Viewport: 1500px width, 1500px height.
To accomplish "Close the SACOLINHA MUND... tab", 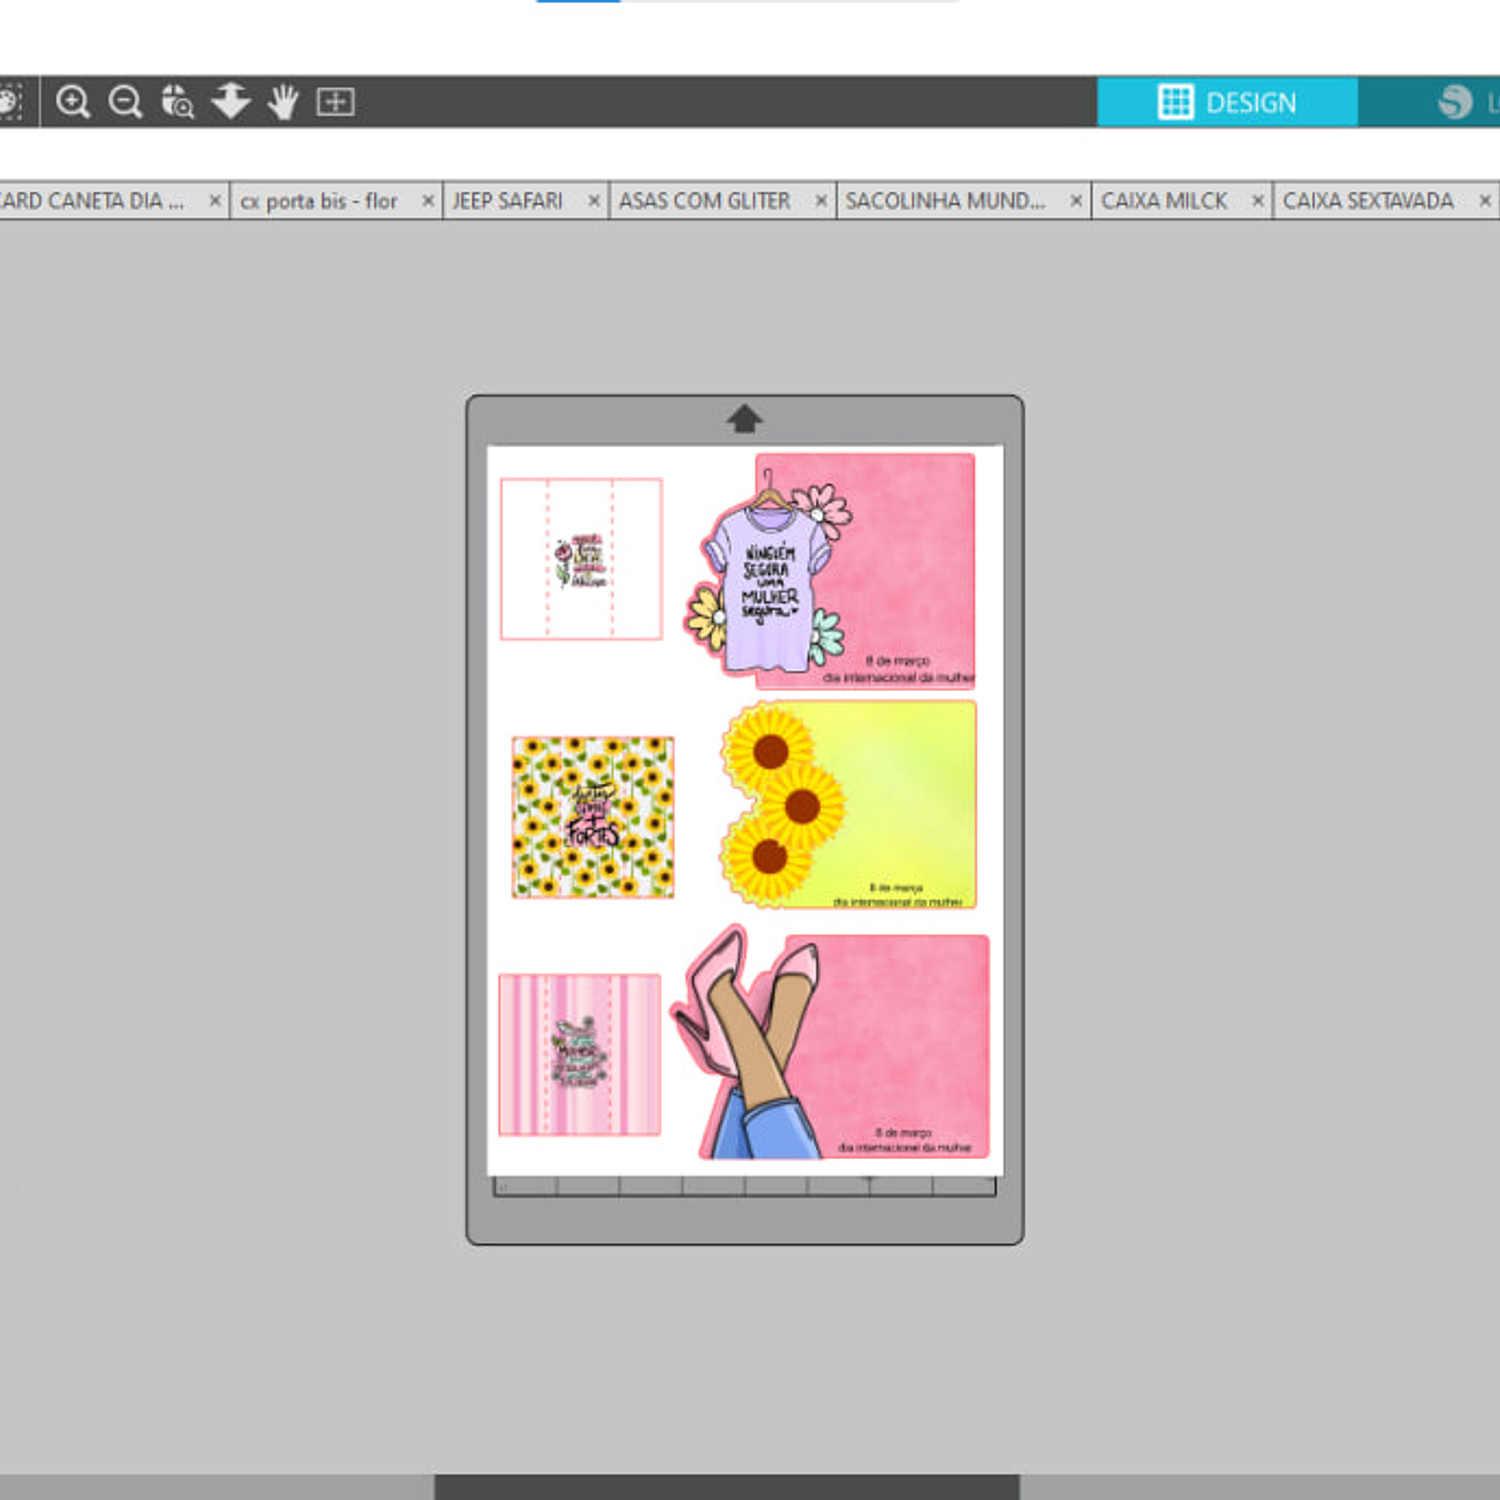I will click(x=1076, y=201).
